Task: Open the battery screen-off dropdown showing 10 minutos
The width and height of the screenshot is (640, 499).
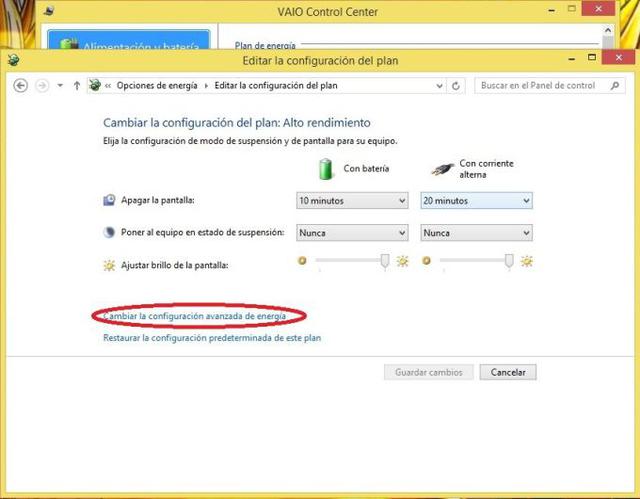Action: click(352, 201)
